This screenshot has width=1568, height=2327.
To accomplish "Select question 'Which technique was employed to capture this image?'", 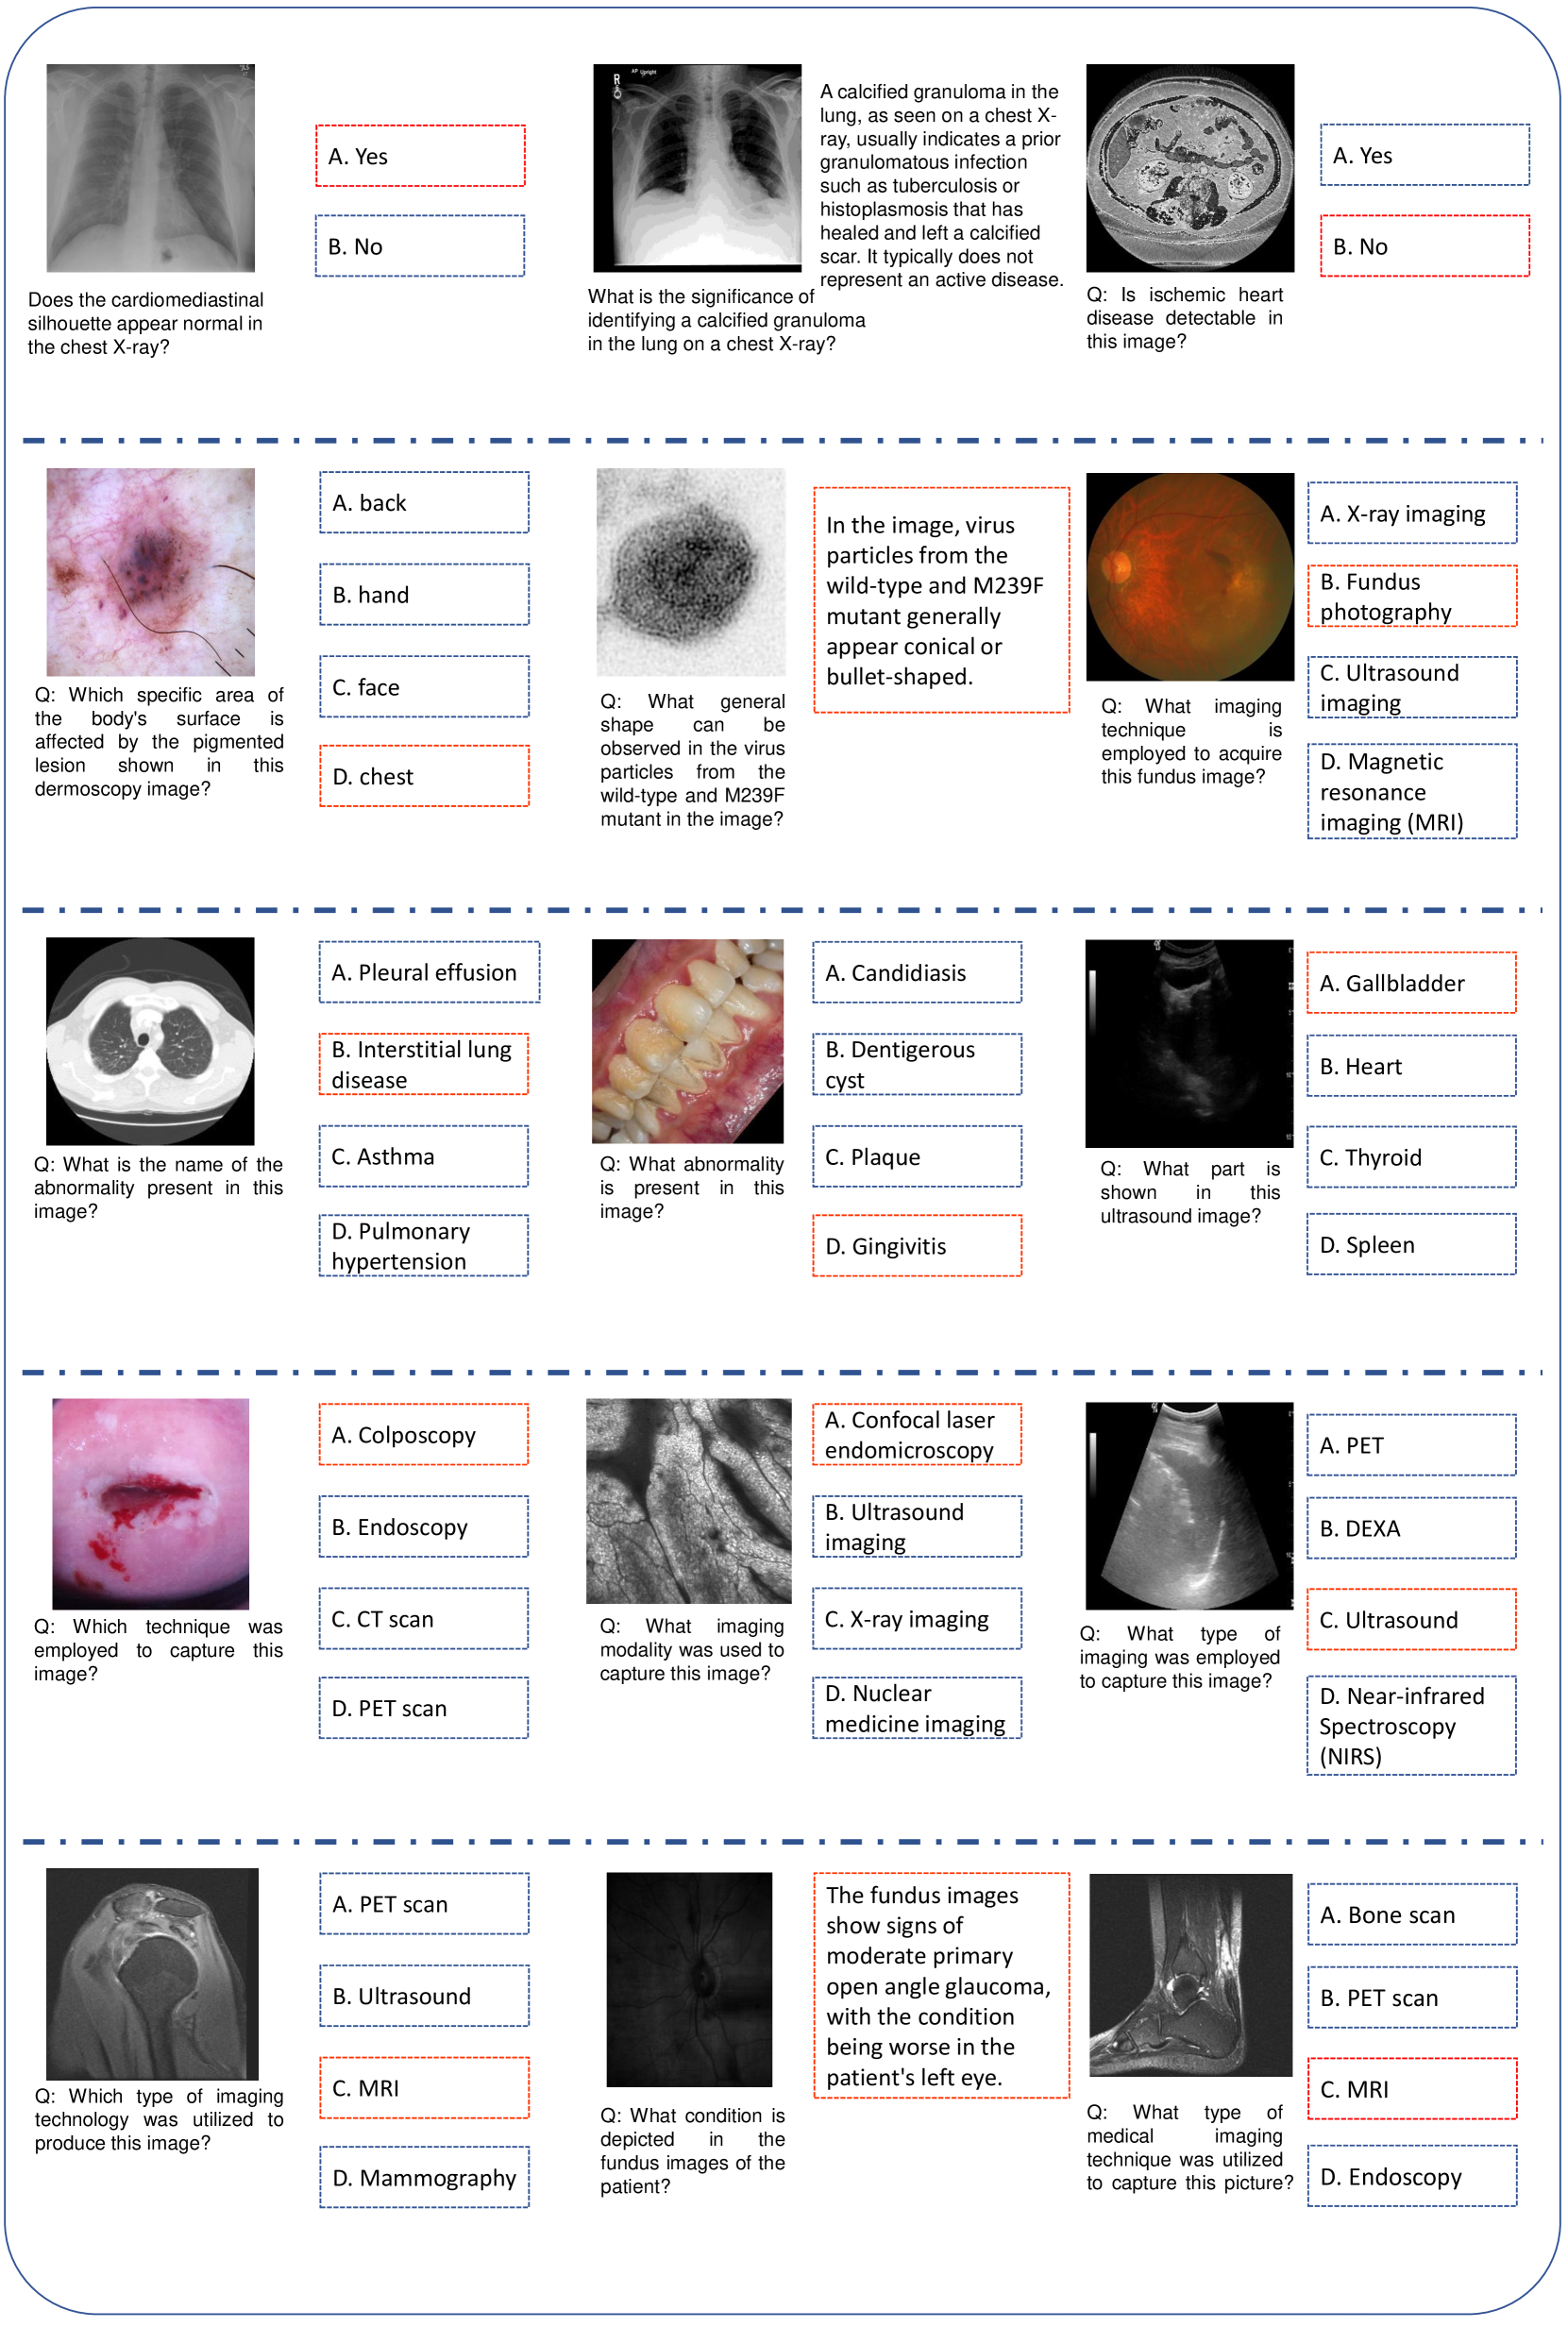I will coord(158,1650).
